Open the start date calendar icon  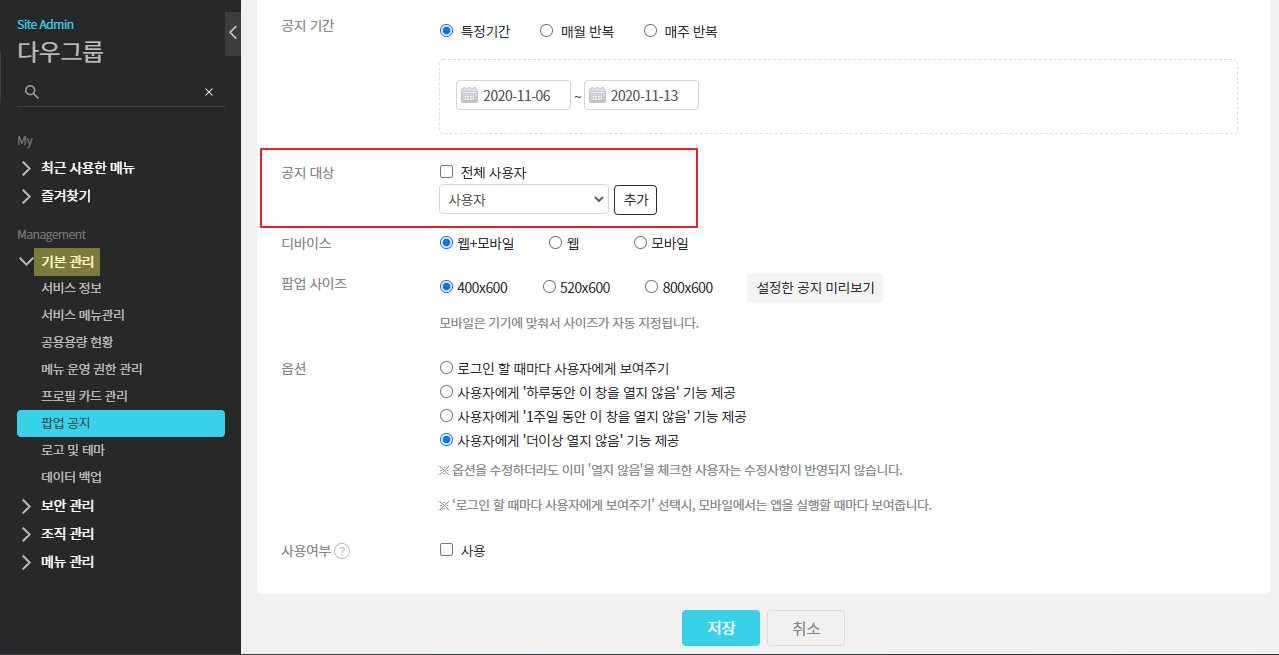(x=469, y=96)
